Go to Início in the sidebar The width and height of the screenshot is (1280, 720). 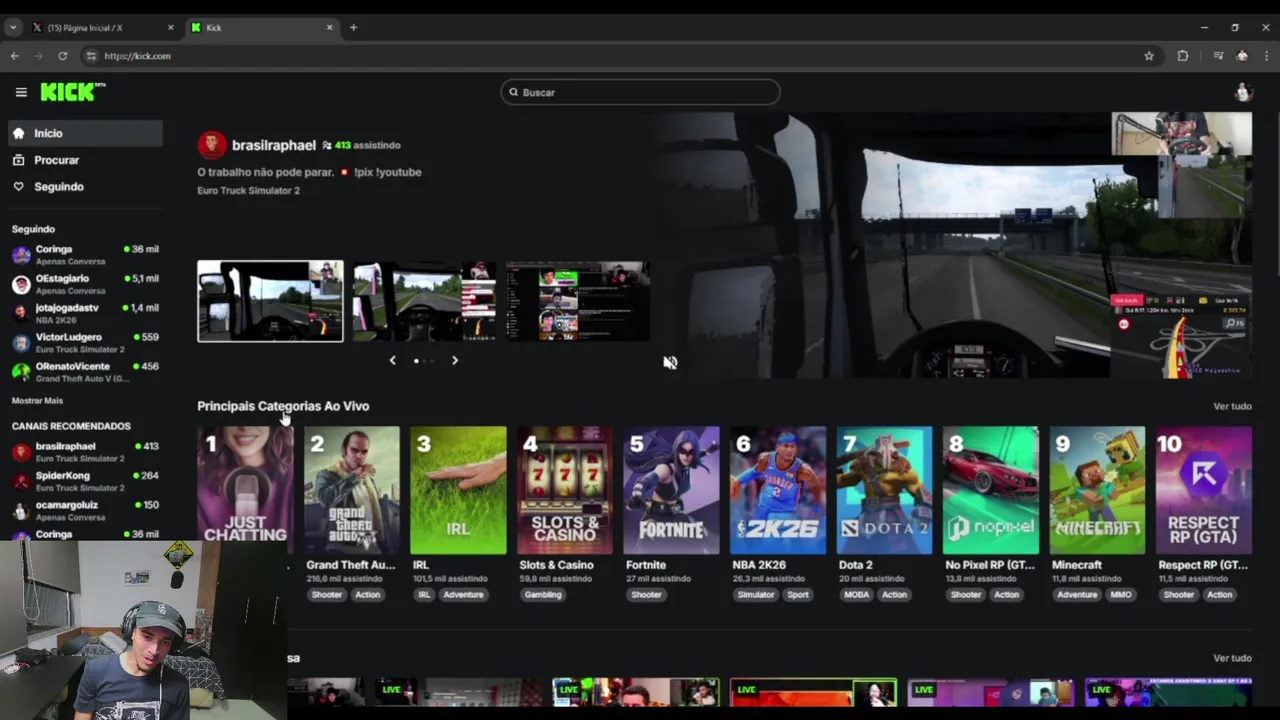[85, 133]
